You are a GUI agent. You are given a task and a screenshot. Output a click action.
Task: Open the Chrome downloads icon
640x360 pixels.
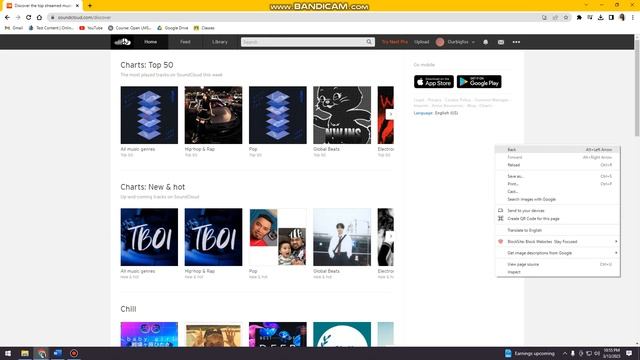coord(600,18)
